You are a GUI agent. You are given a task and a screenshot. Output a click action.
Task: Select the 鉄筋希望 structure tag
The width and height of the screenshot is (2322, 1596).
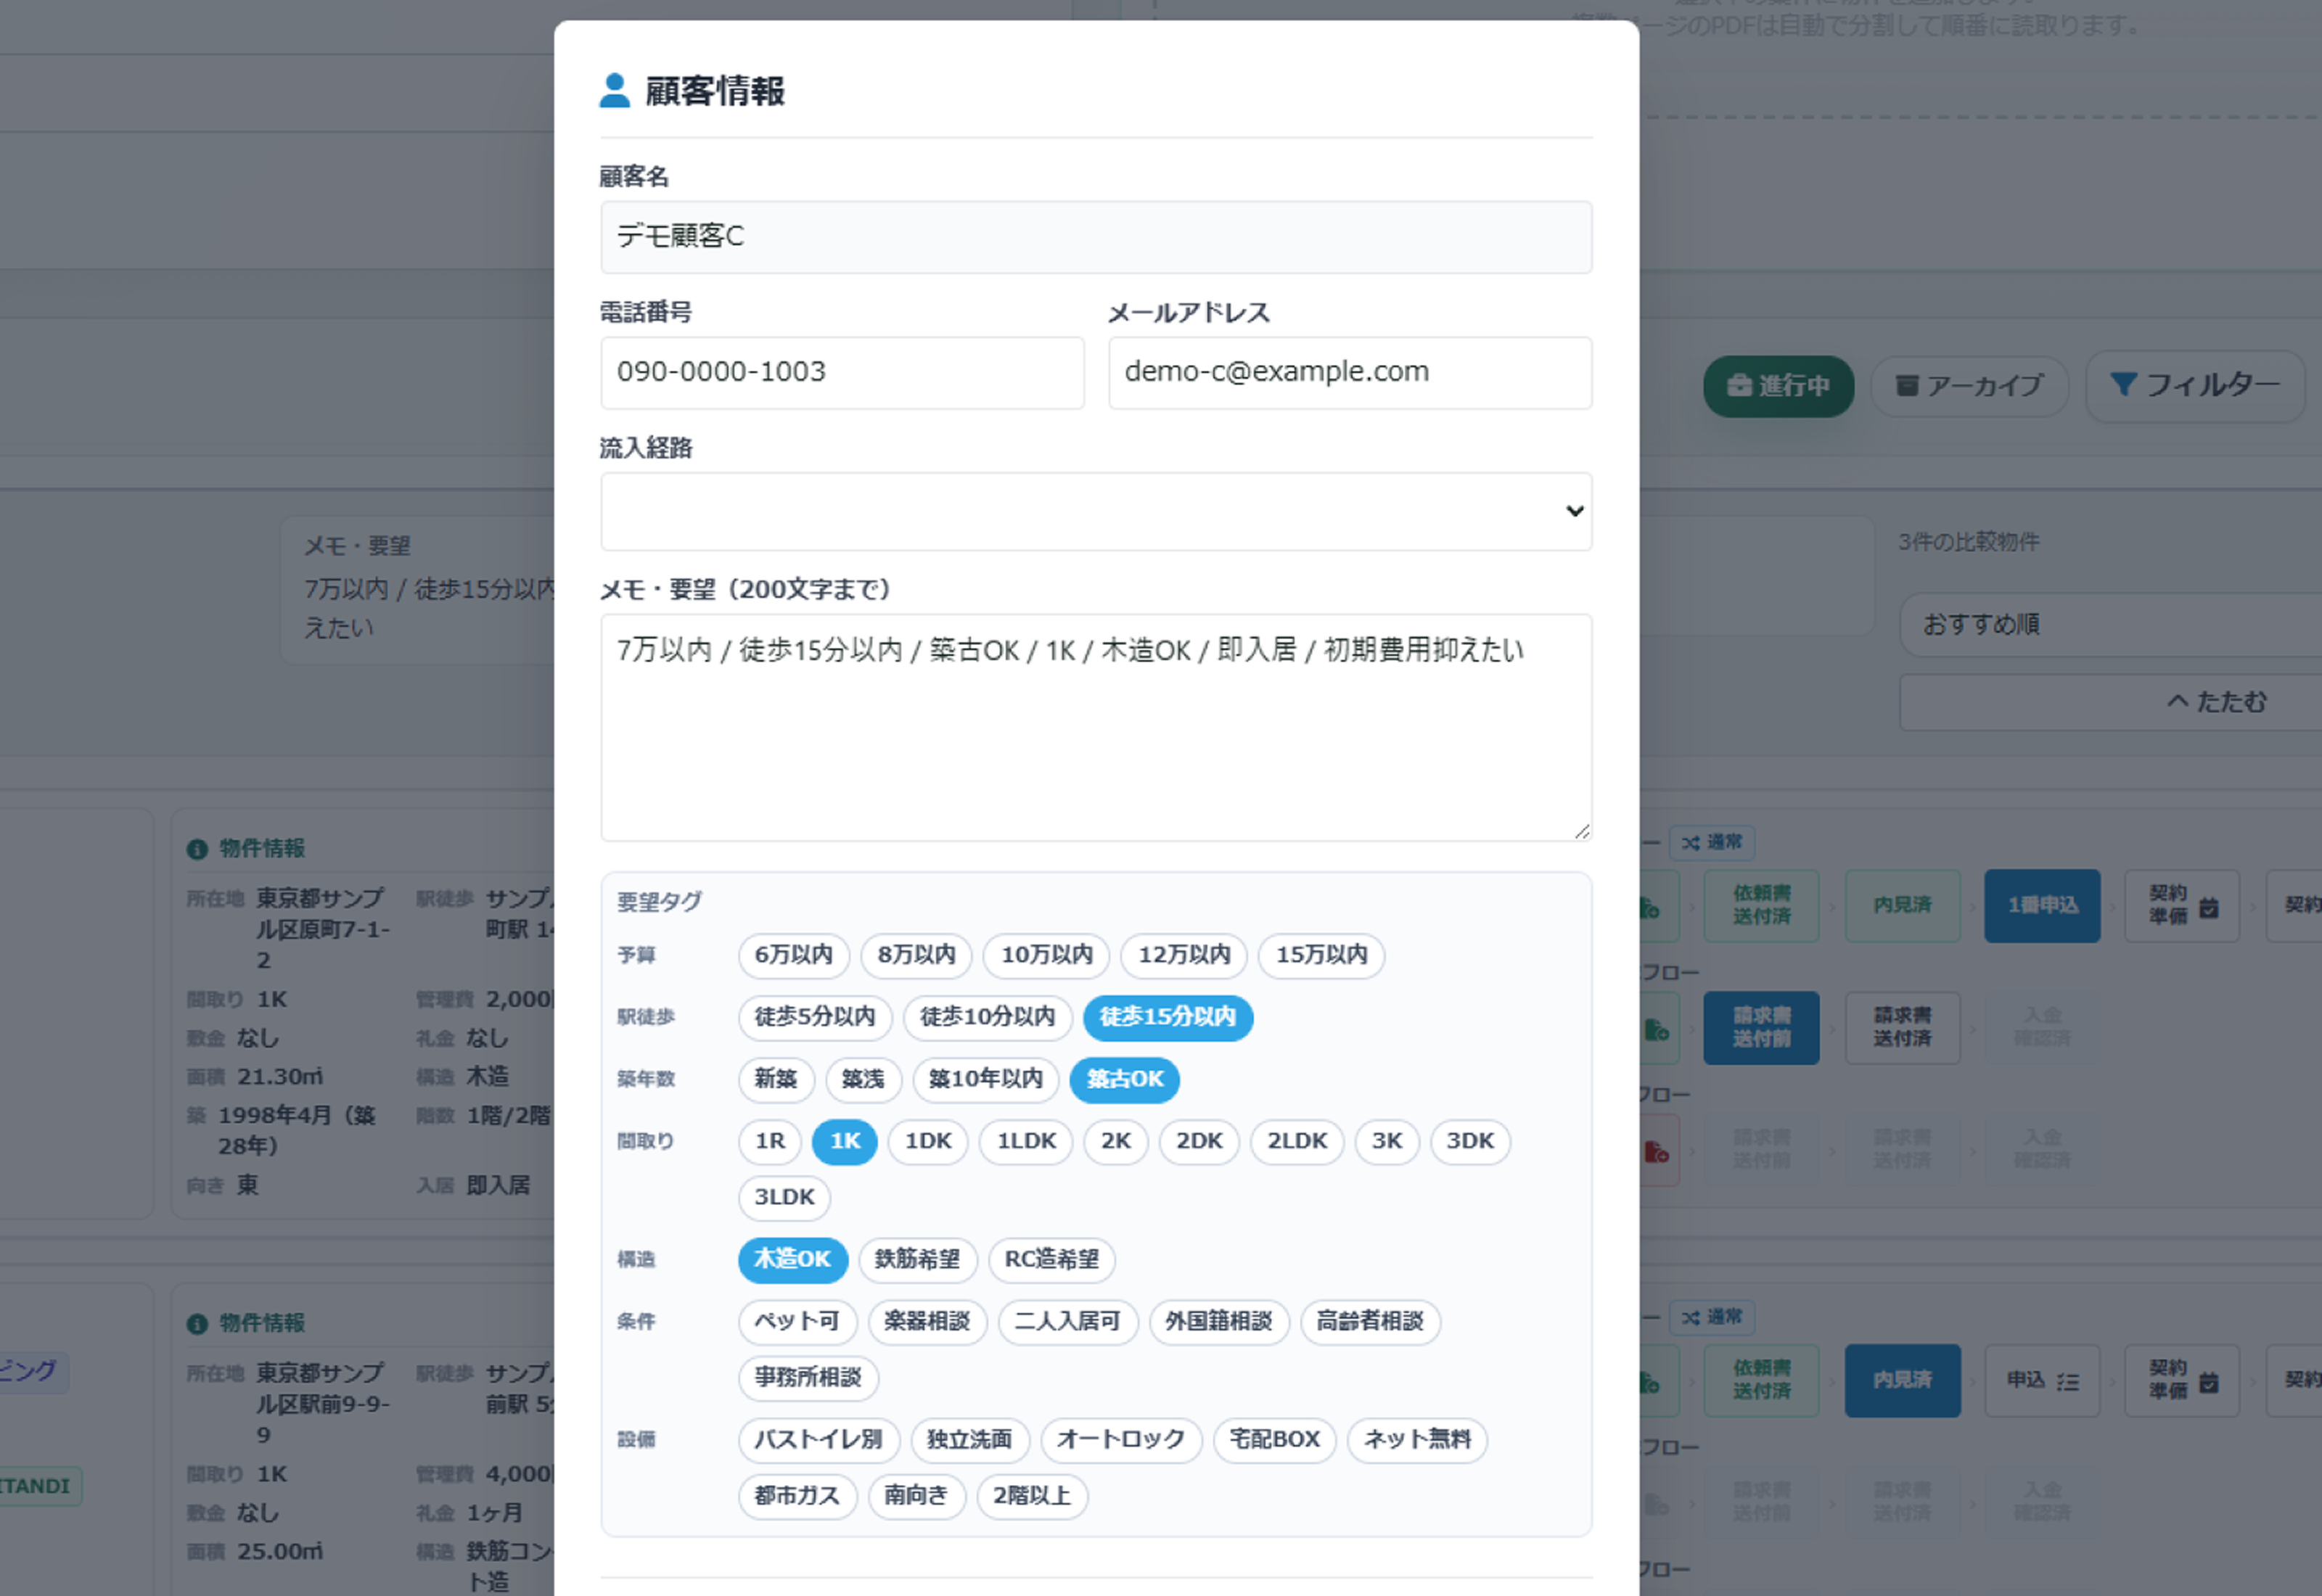(x=918, y=1259)
